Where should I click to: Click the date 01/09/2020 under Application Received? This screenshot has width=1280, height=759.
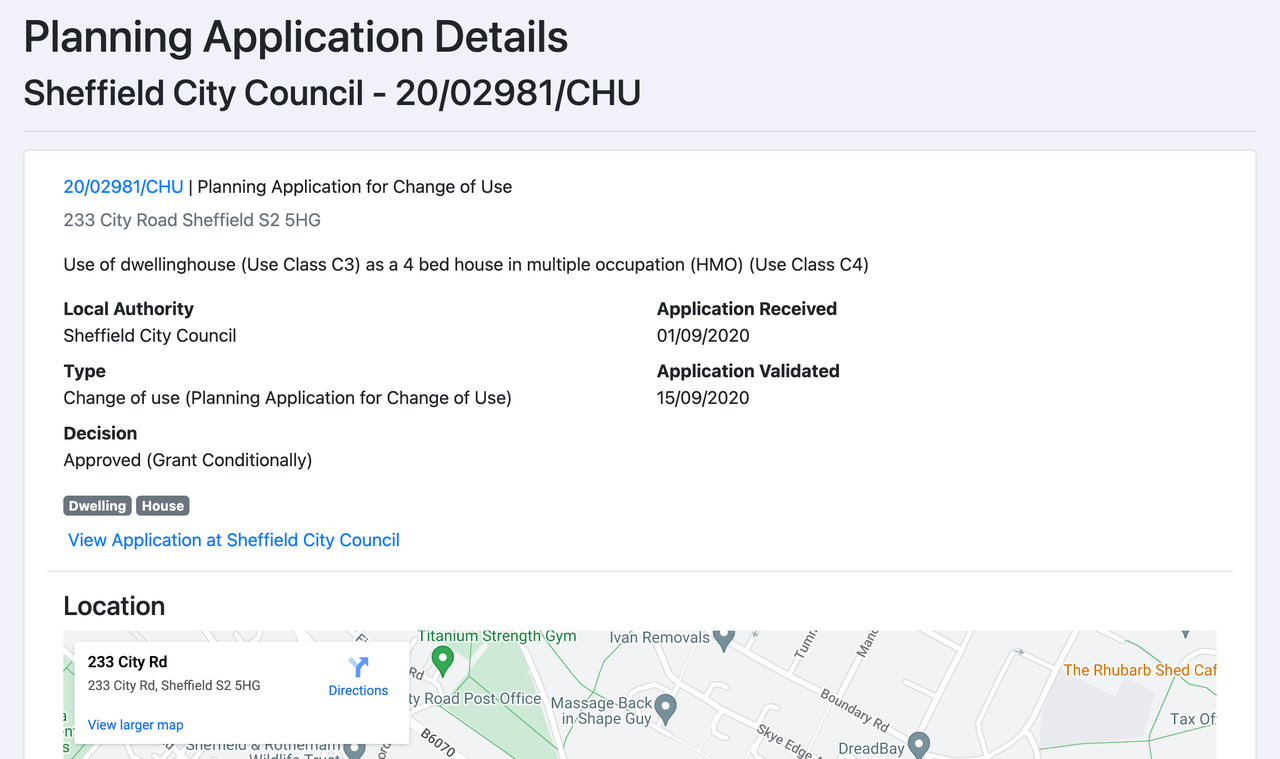coord(703,336)
